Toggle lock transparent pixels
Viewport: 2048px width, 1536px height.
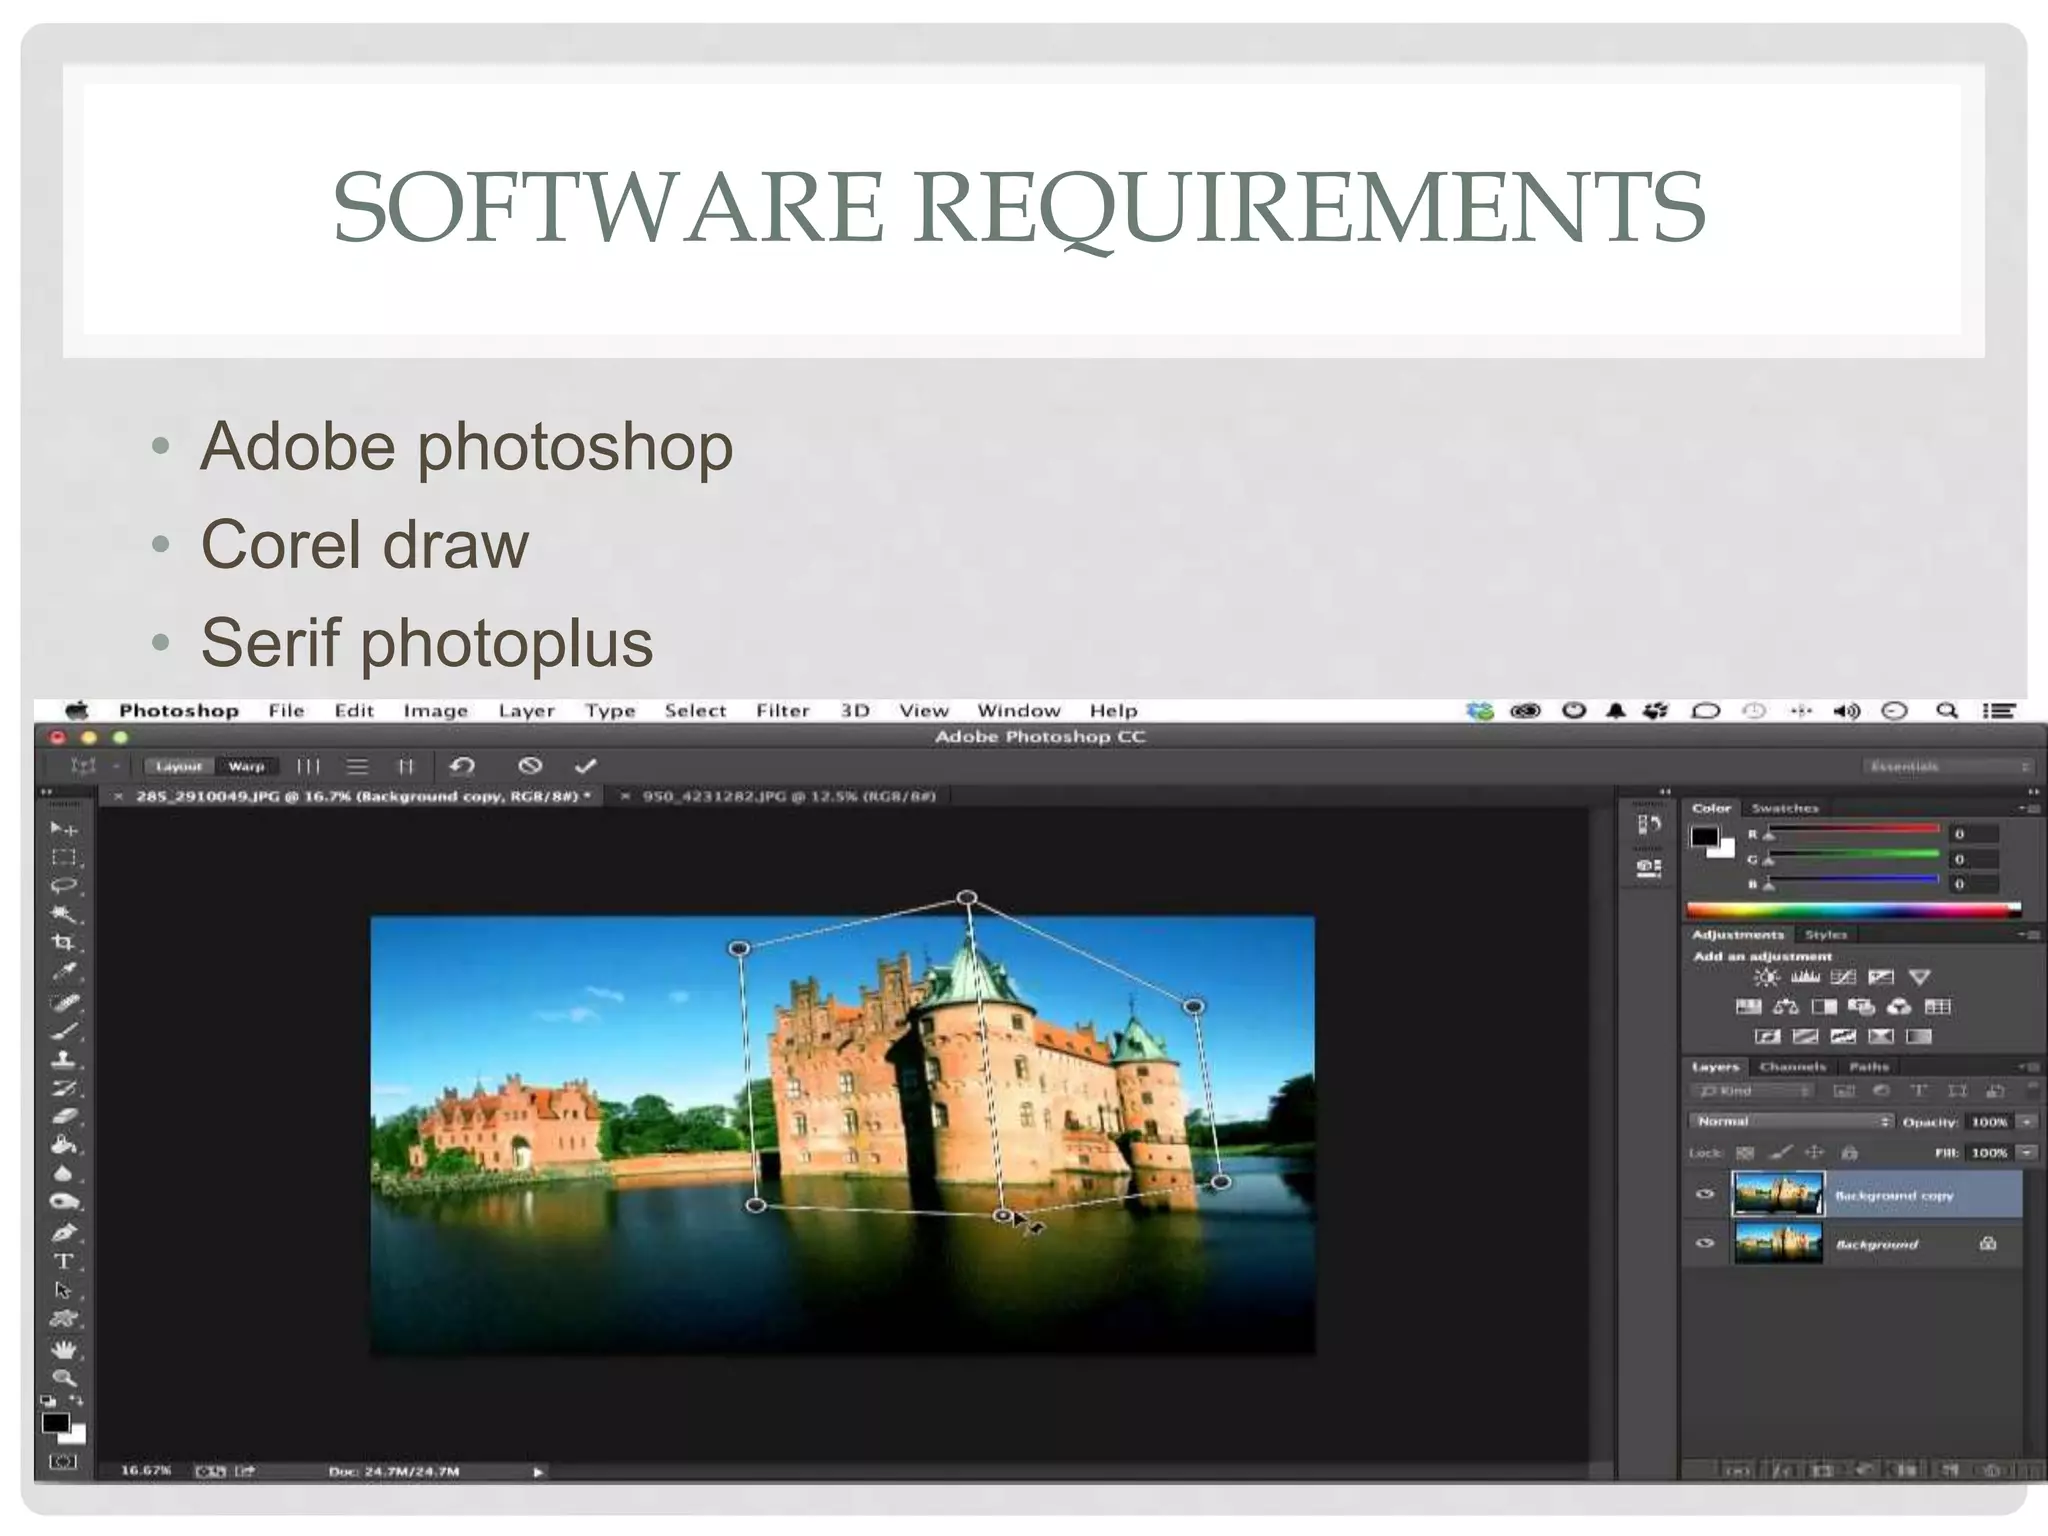click(x=1745, y=1153)
